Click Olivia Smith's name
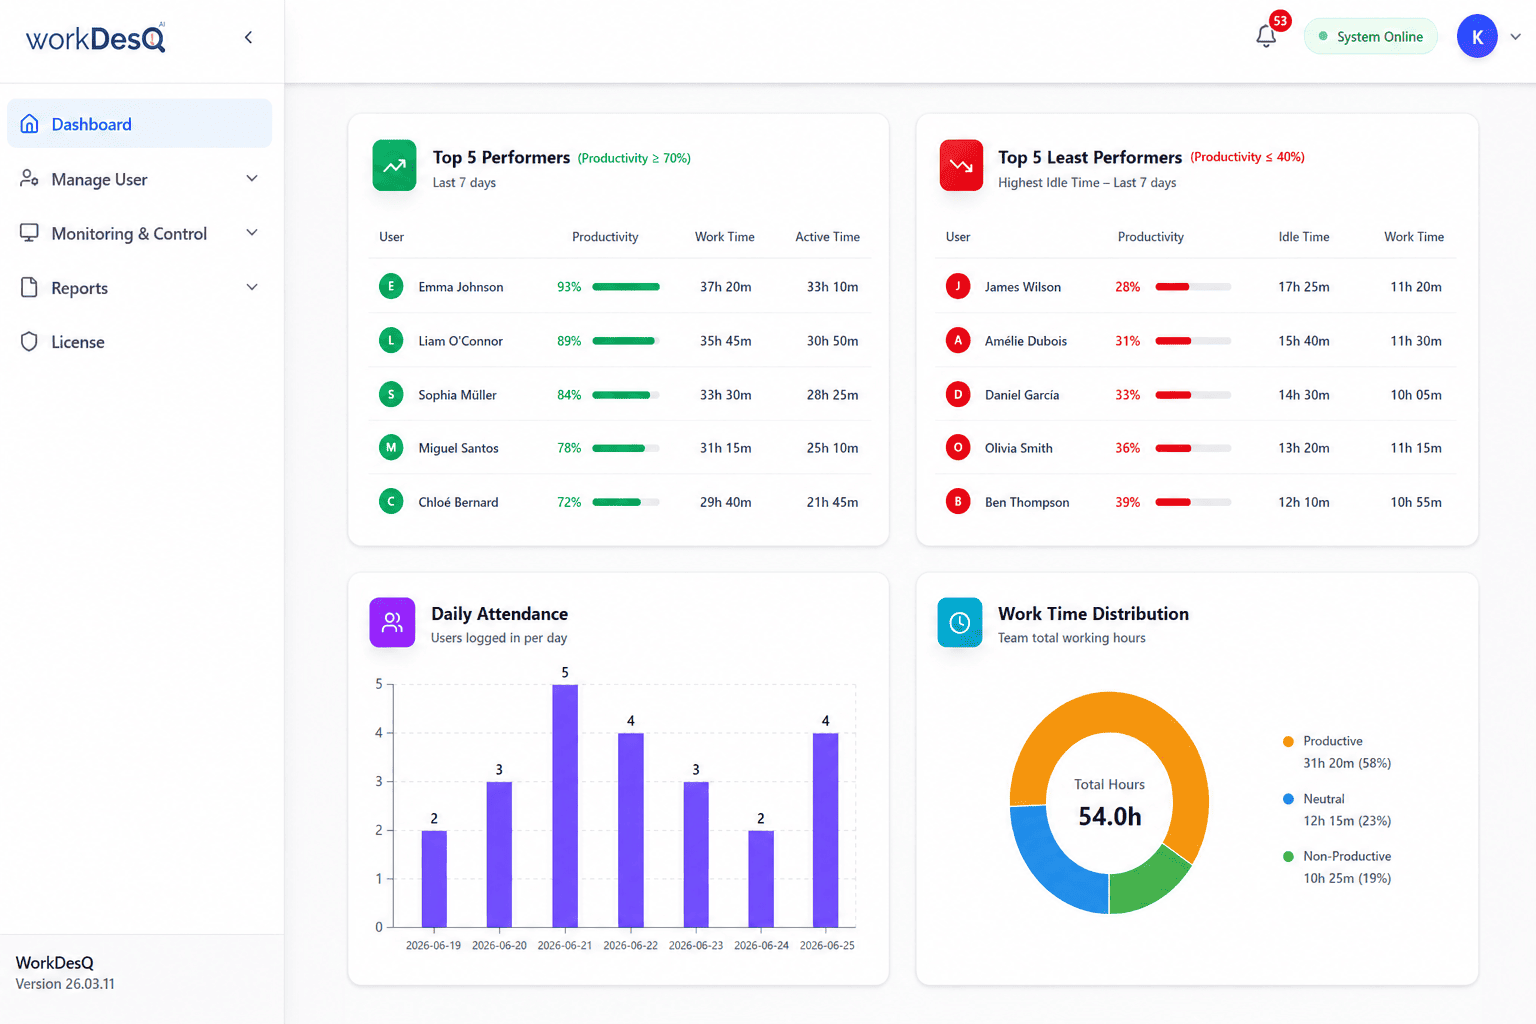Viewport: 1536px width, 1024px height. (x=1018, y=448)
